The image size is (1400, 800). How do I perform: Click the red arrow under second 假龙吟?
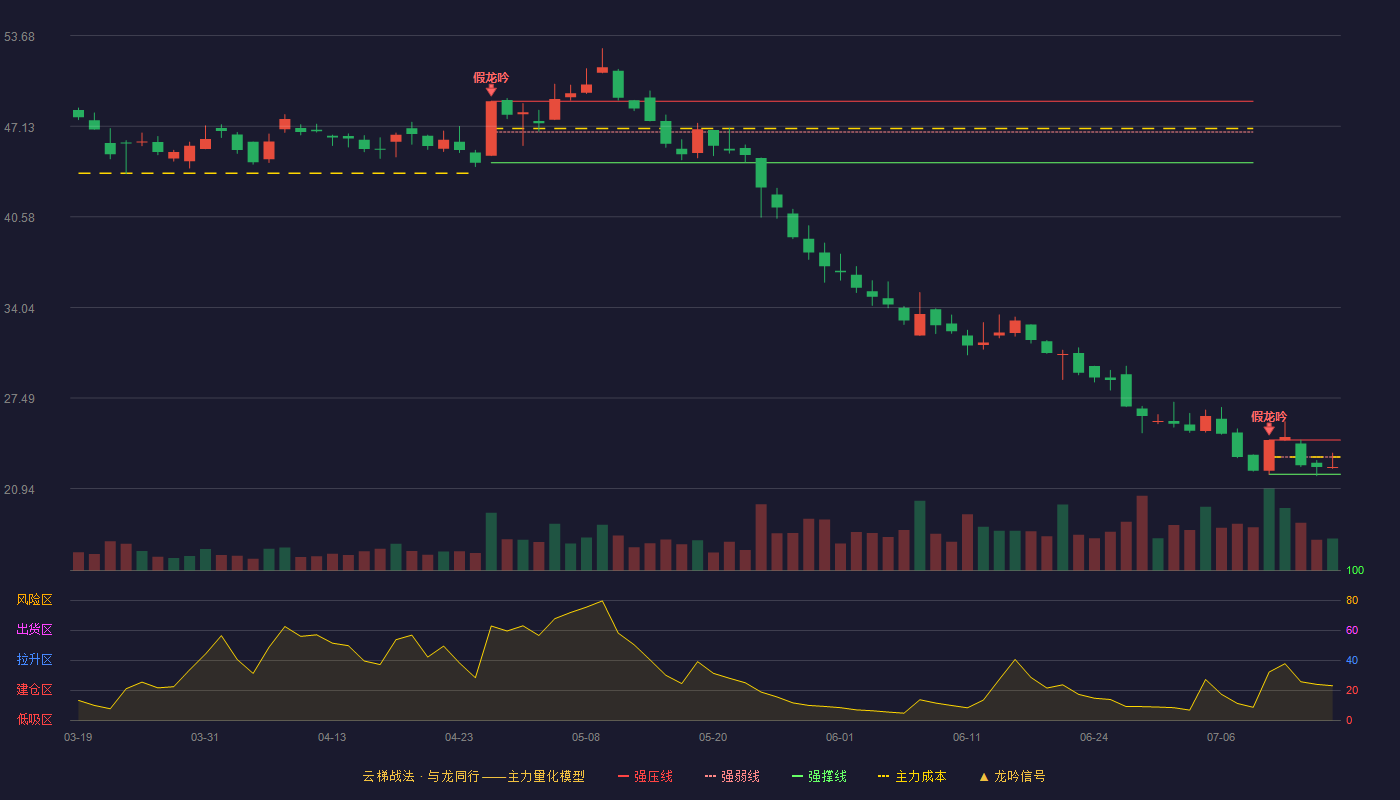coord(1269,430)
